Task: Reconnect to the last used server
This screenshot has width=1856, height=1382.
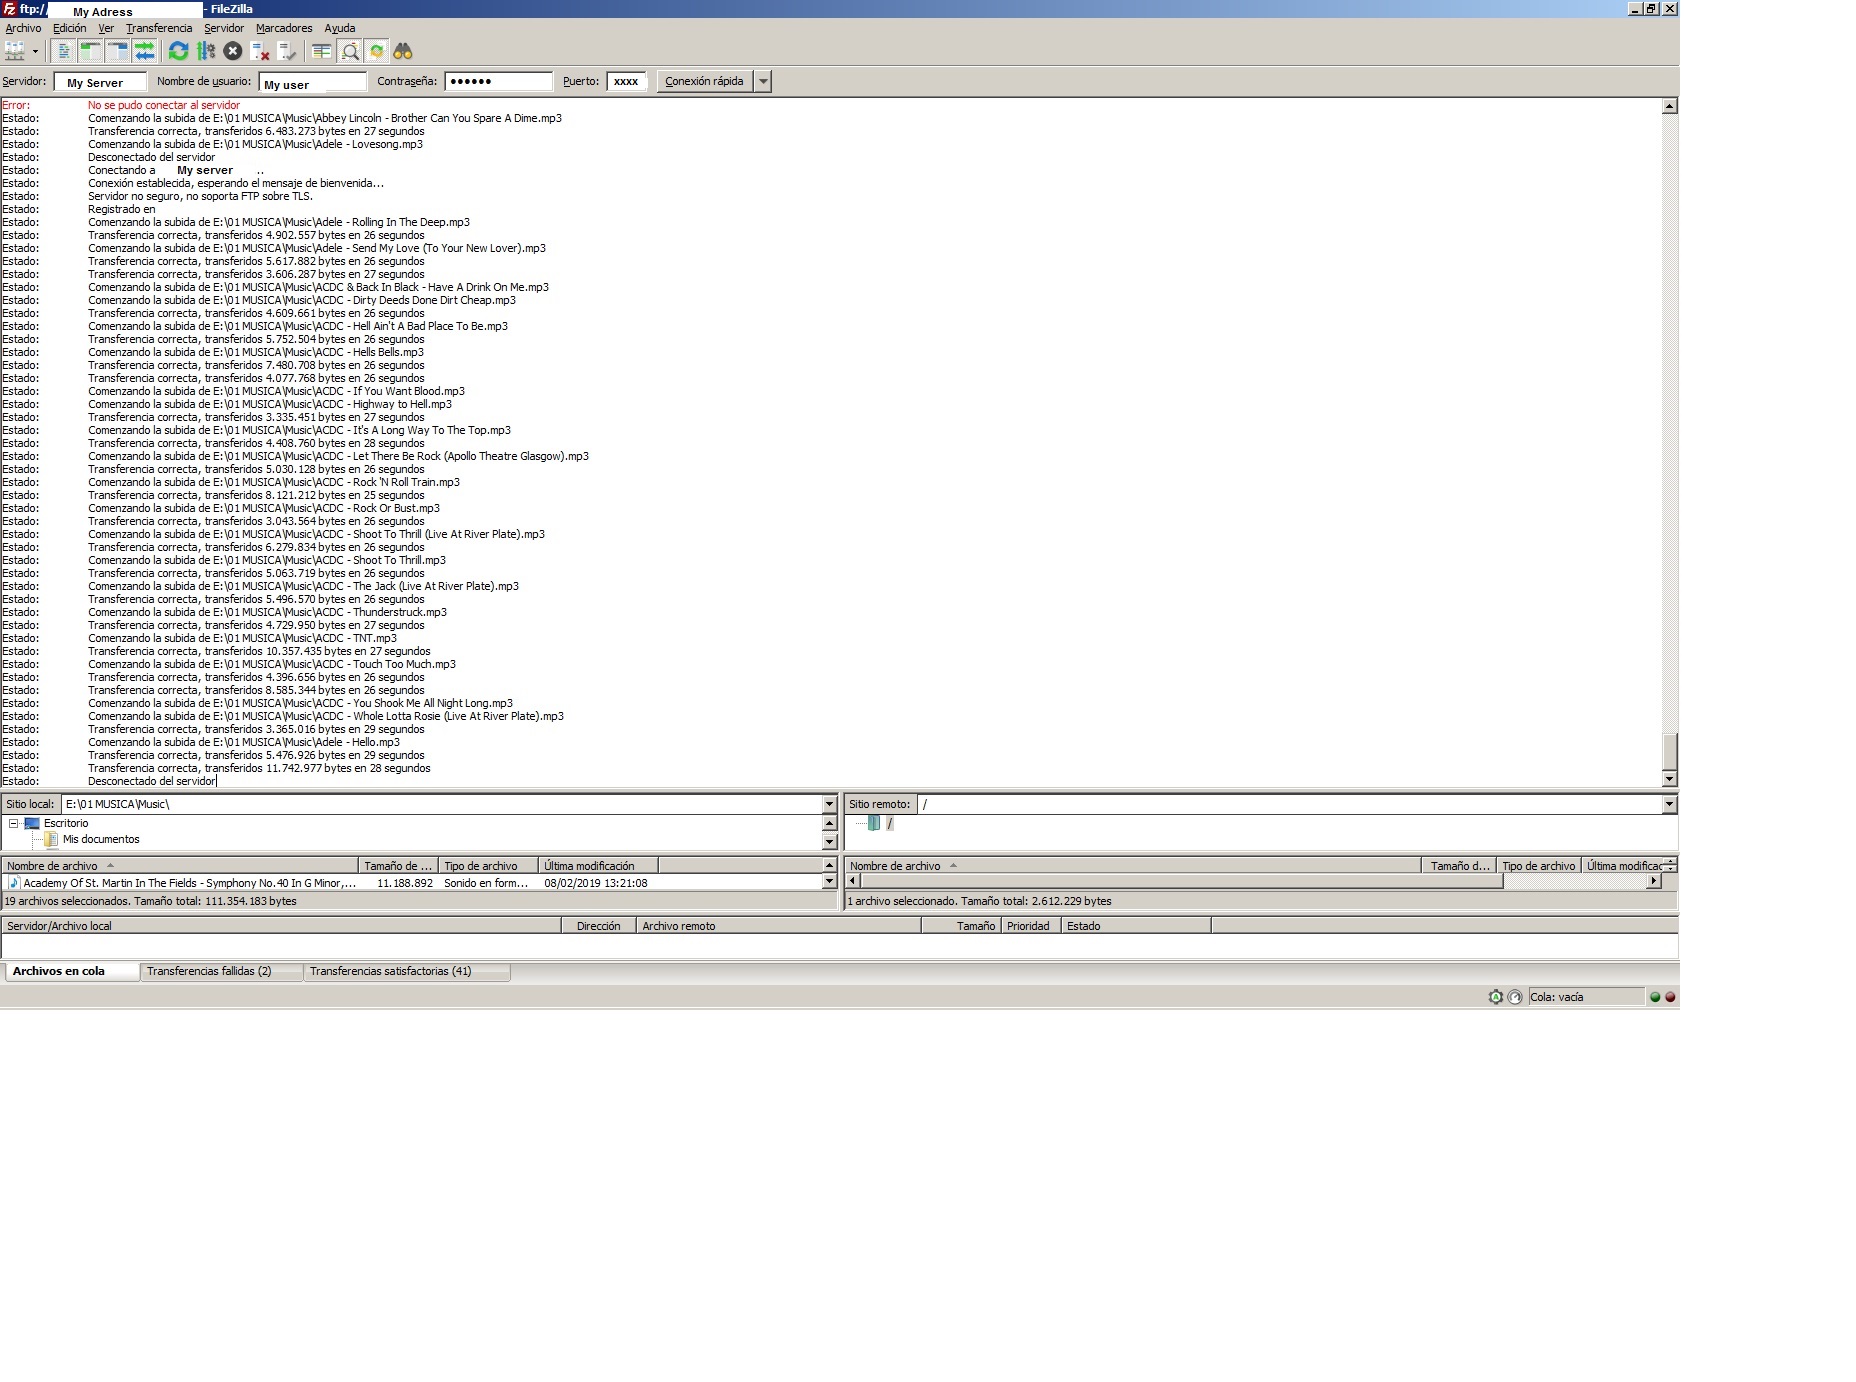Action: (287, 51)
